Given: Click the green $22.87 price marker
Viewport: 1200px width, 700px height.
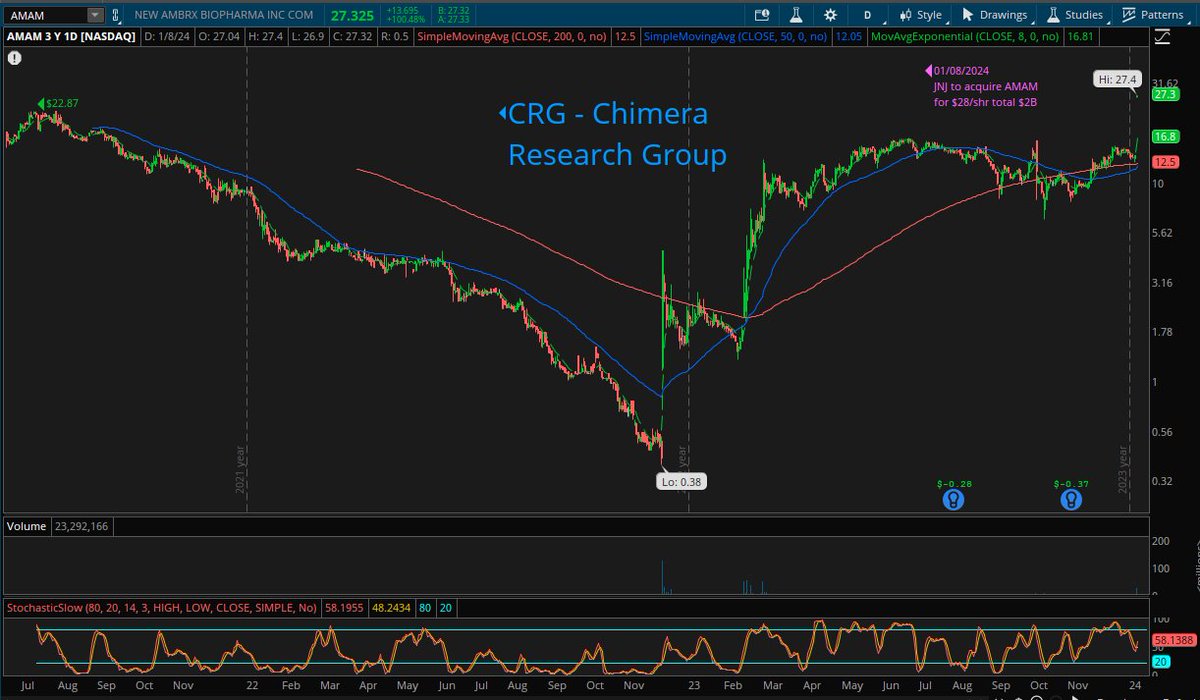Looking at the screenshot, I should coord(59,103).
